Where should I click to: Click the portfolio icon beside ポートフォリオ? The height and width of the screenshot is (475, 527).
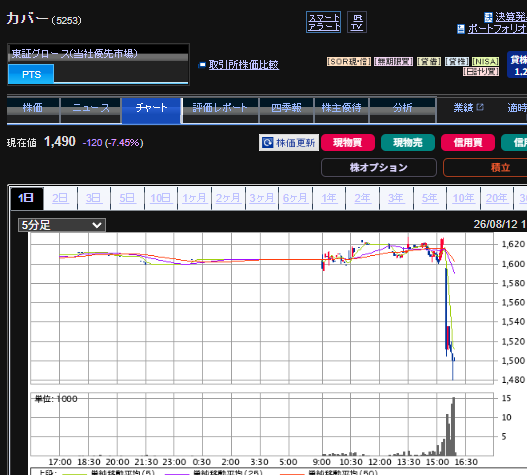461,29
